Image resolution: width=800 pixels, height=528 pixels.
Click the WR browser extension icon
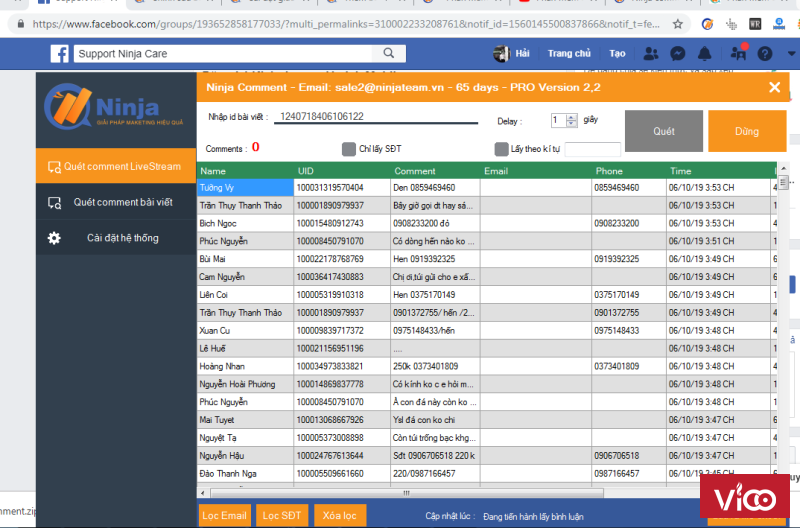(755, 24)
